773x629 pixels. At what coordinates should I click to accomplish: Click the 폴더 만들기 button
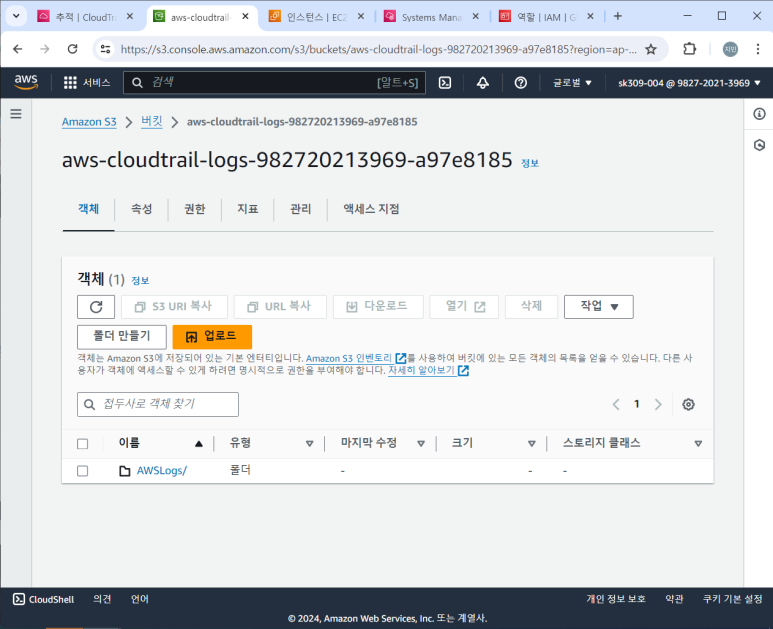click(122, 337)
